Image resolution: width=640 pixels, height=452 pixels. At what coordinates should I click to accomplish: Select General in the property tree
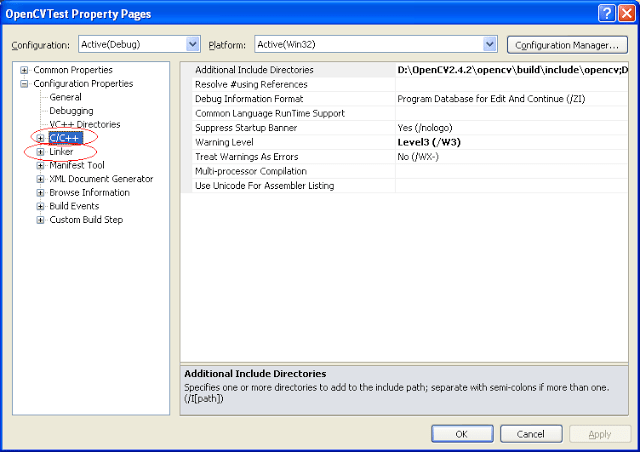coord(65,97)
